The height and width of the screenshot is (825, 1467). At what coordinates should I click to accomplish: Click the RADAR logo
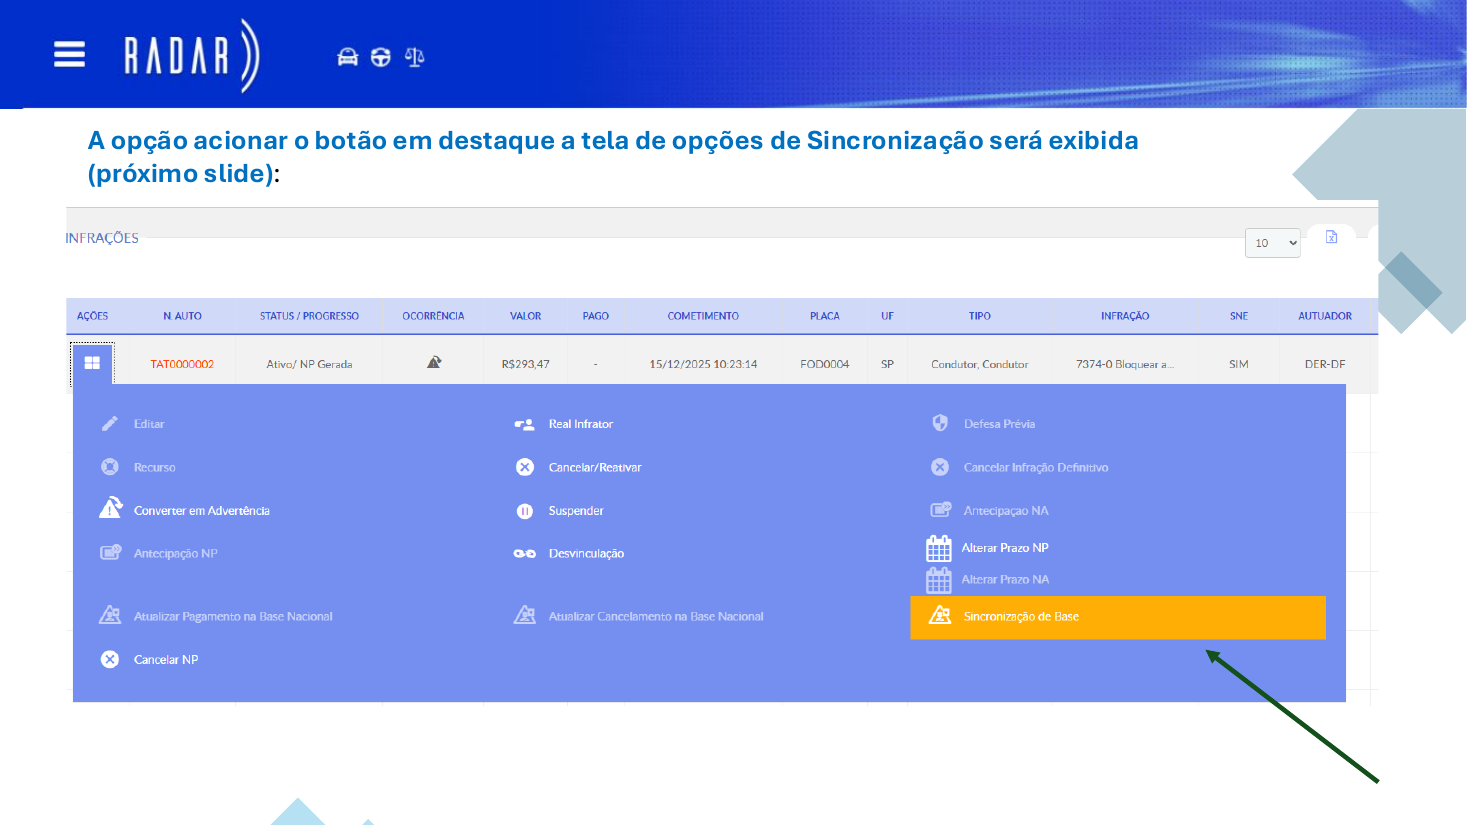[x=191, y=55]
